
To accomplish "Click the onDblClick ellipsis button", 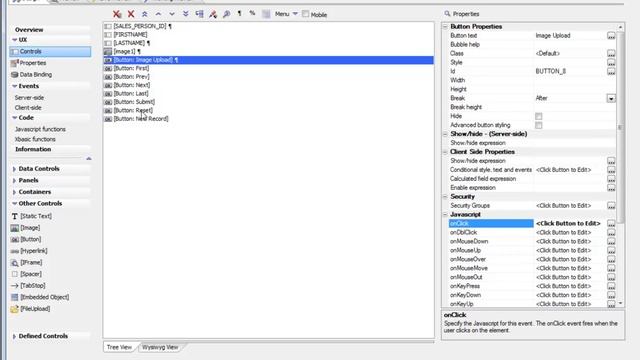I will click(x=611, y=233).
